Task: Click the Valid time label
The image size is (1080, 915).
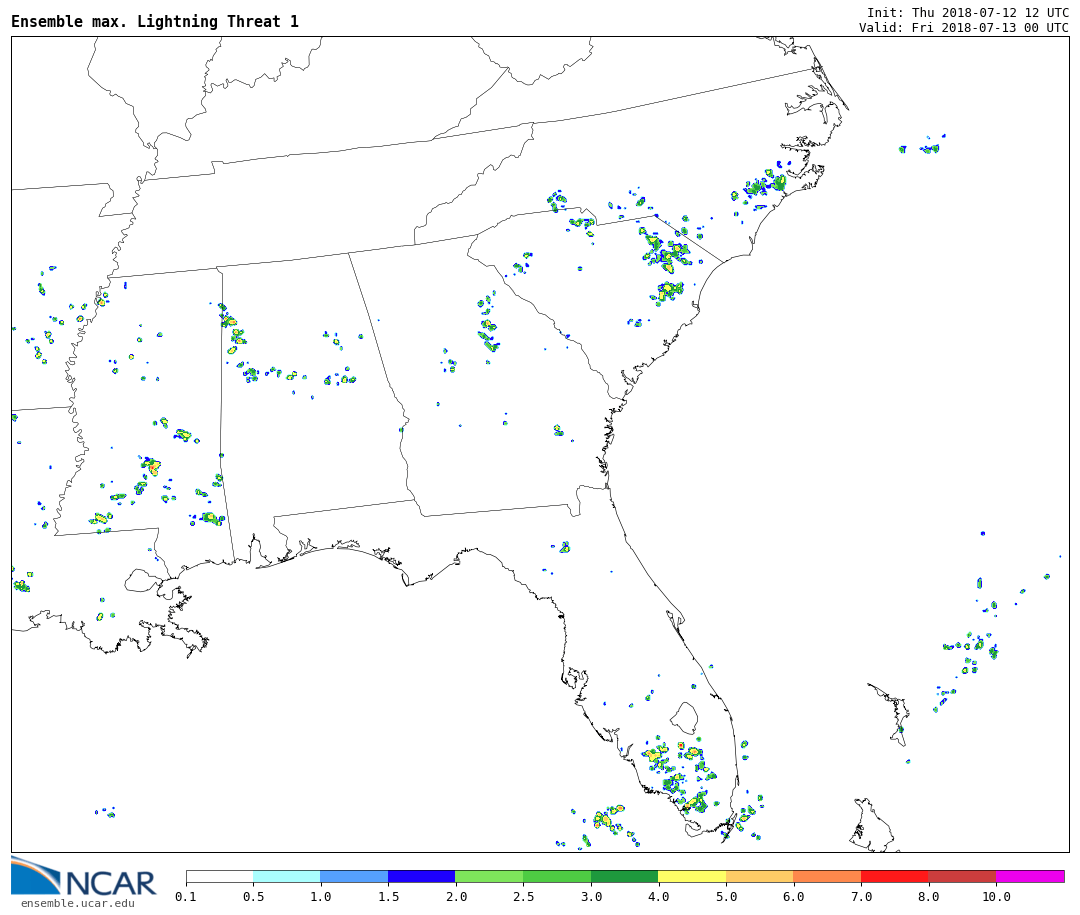Action: (963, 27)
